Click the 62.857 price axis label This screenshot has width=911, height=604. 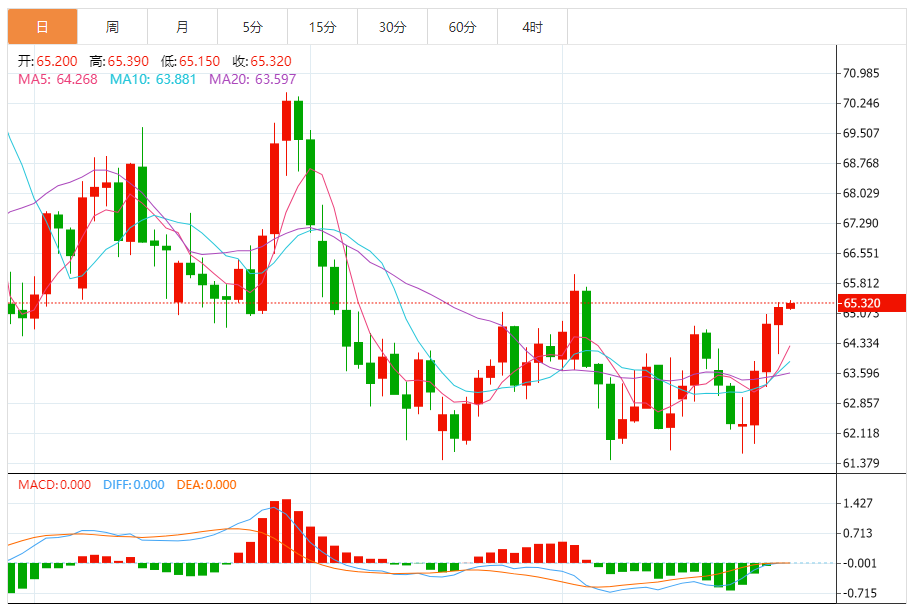[861, 403]
